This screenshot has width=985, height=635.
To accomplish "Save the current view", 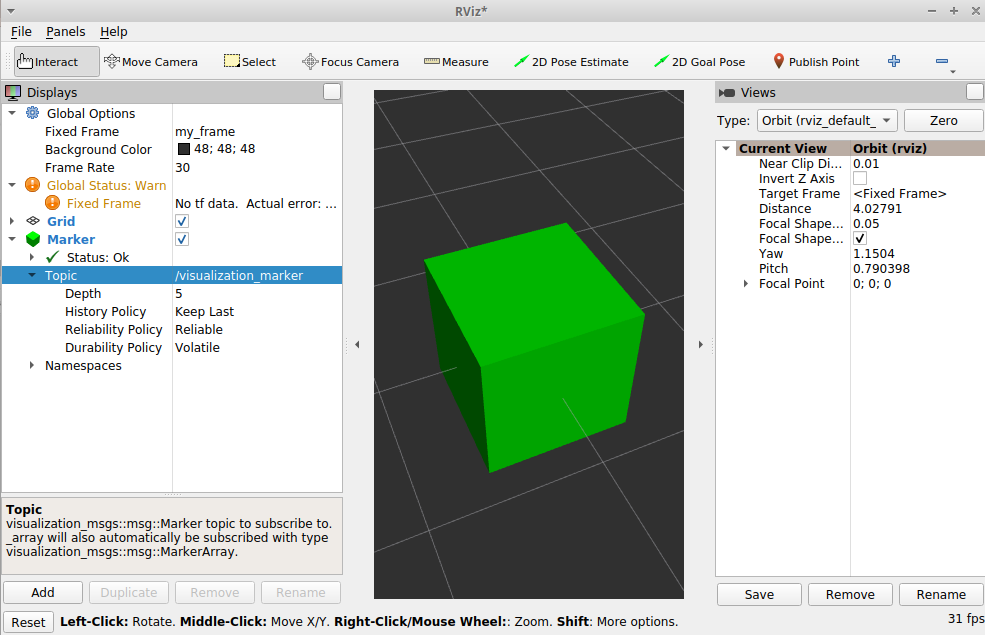I will pyautogui.click(x=759, y=594).
